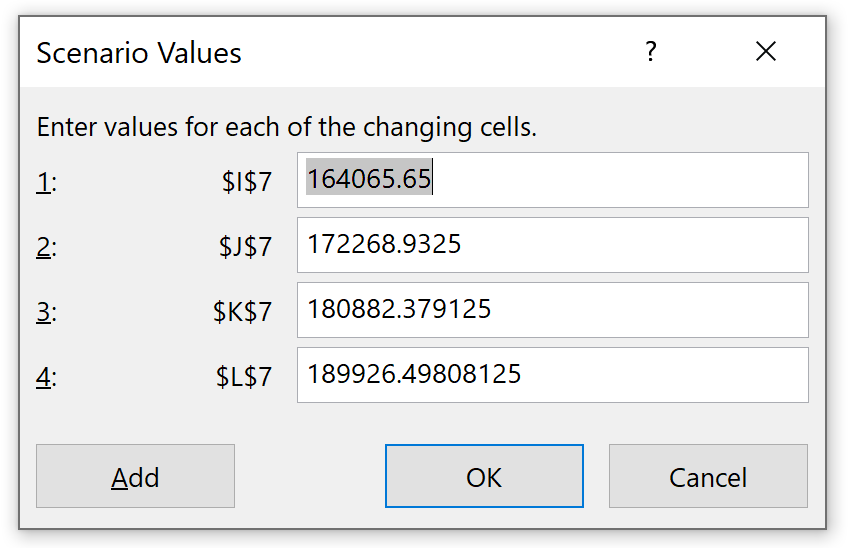
Task: Click the $I$7 value input field
Action: (552, 180)
